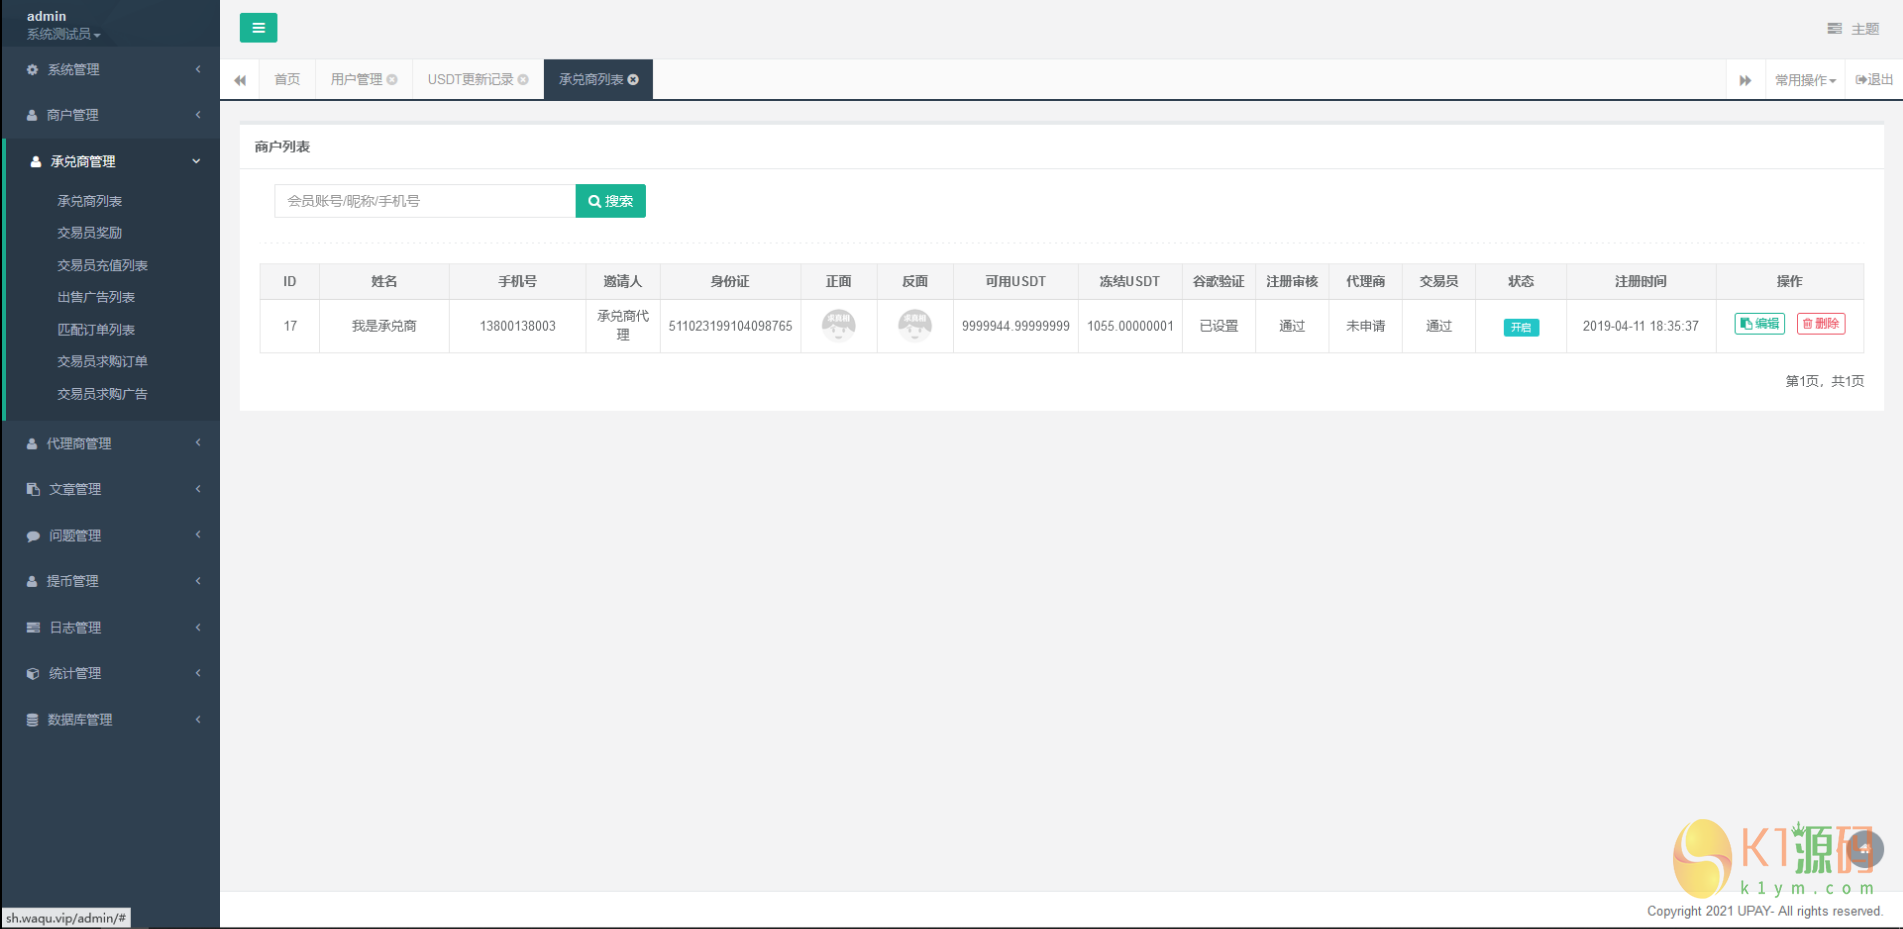Click the 提币管理 user icon
This screenshot has height=929, width=1903.
(32, 581)
